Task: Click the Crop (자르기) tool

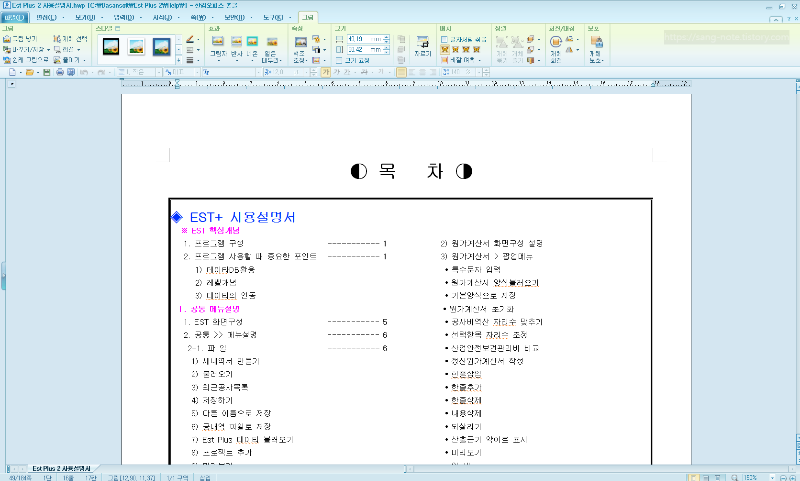Action: tap(422, 46)
